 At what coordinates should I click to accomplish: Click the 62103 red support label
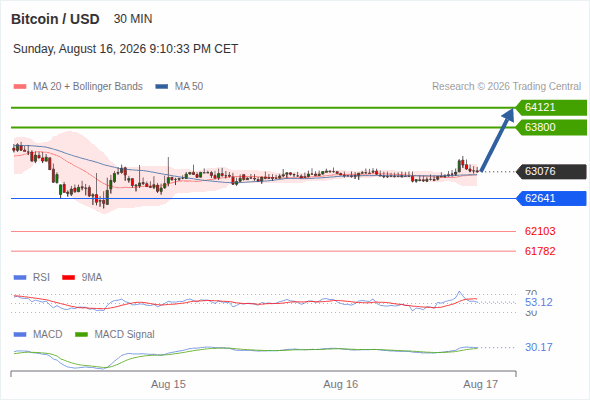(540, 231)
